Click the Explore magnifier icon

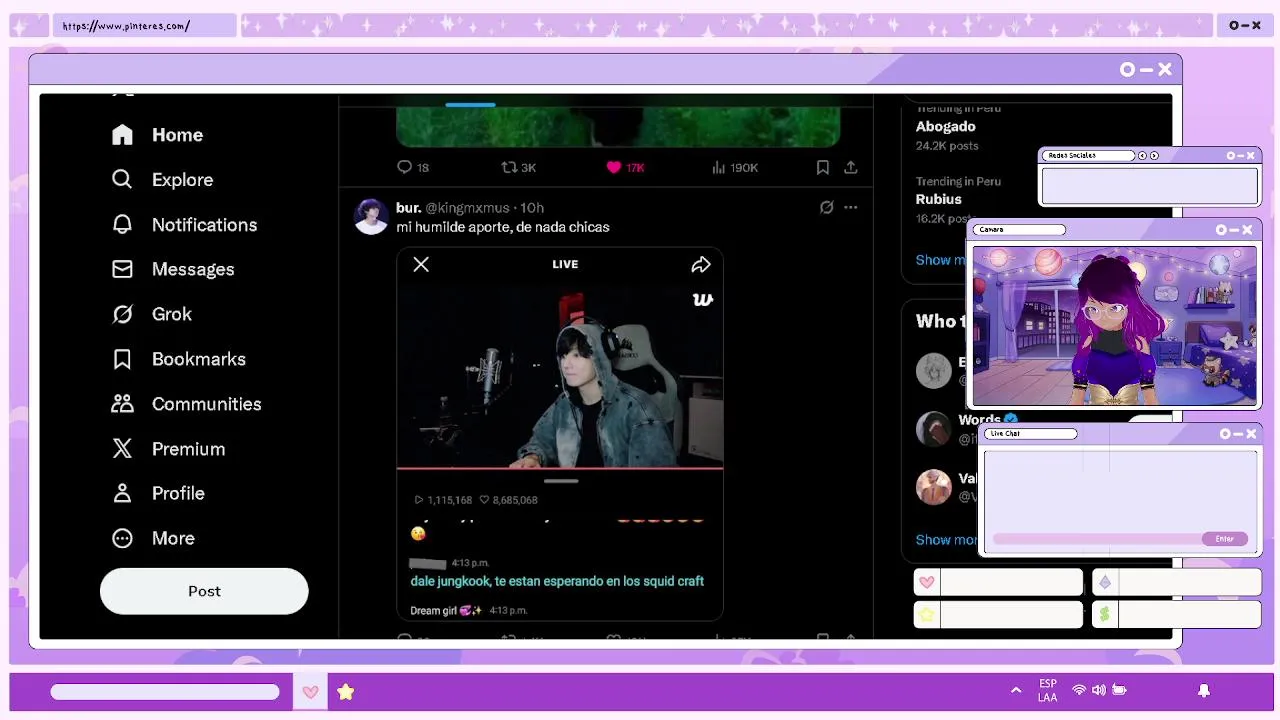click(x=122, y=179)
